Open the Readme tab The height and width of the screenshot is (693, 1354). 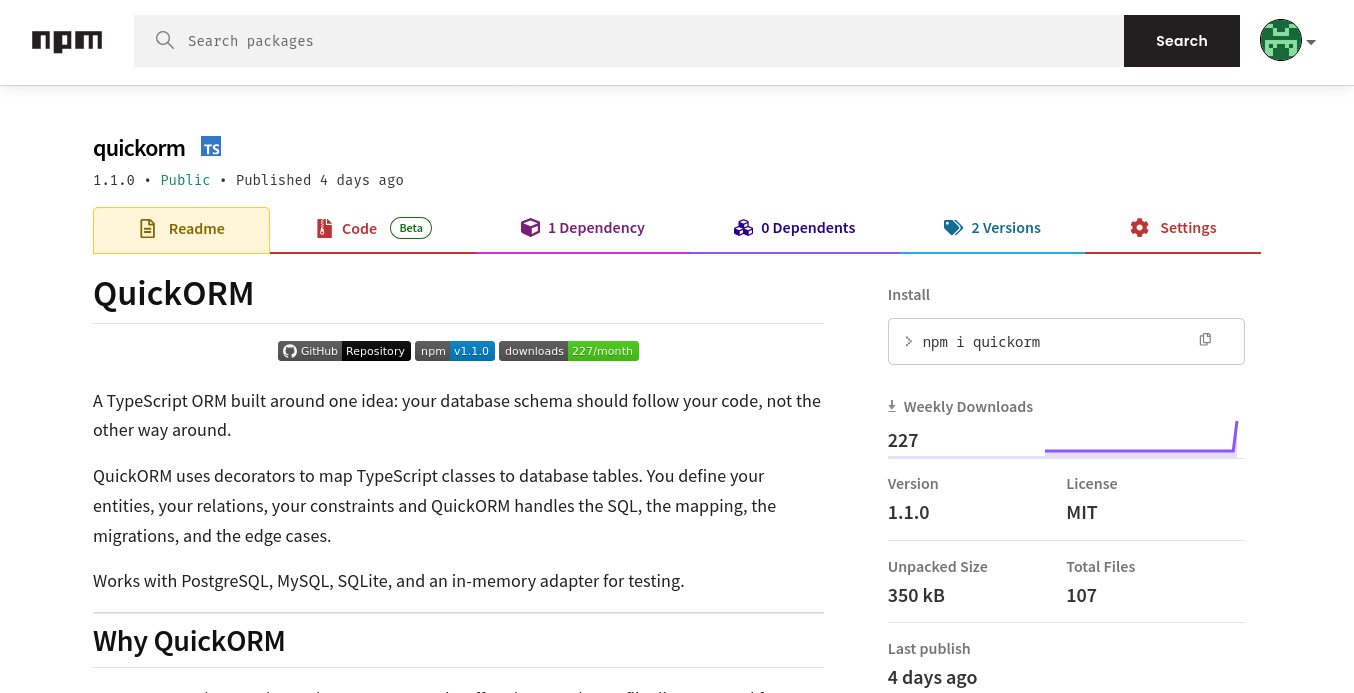[x=181, y=229]
